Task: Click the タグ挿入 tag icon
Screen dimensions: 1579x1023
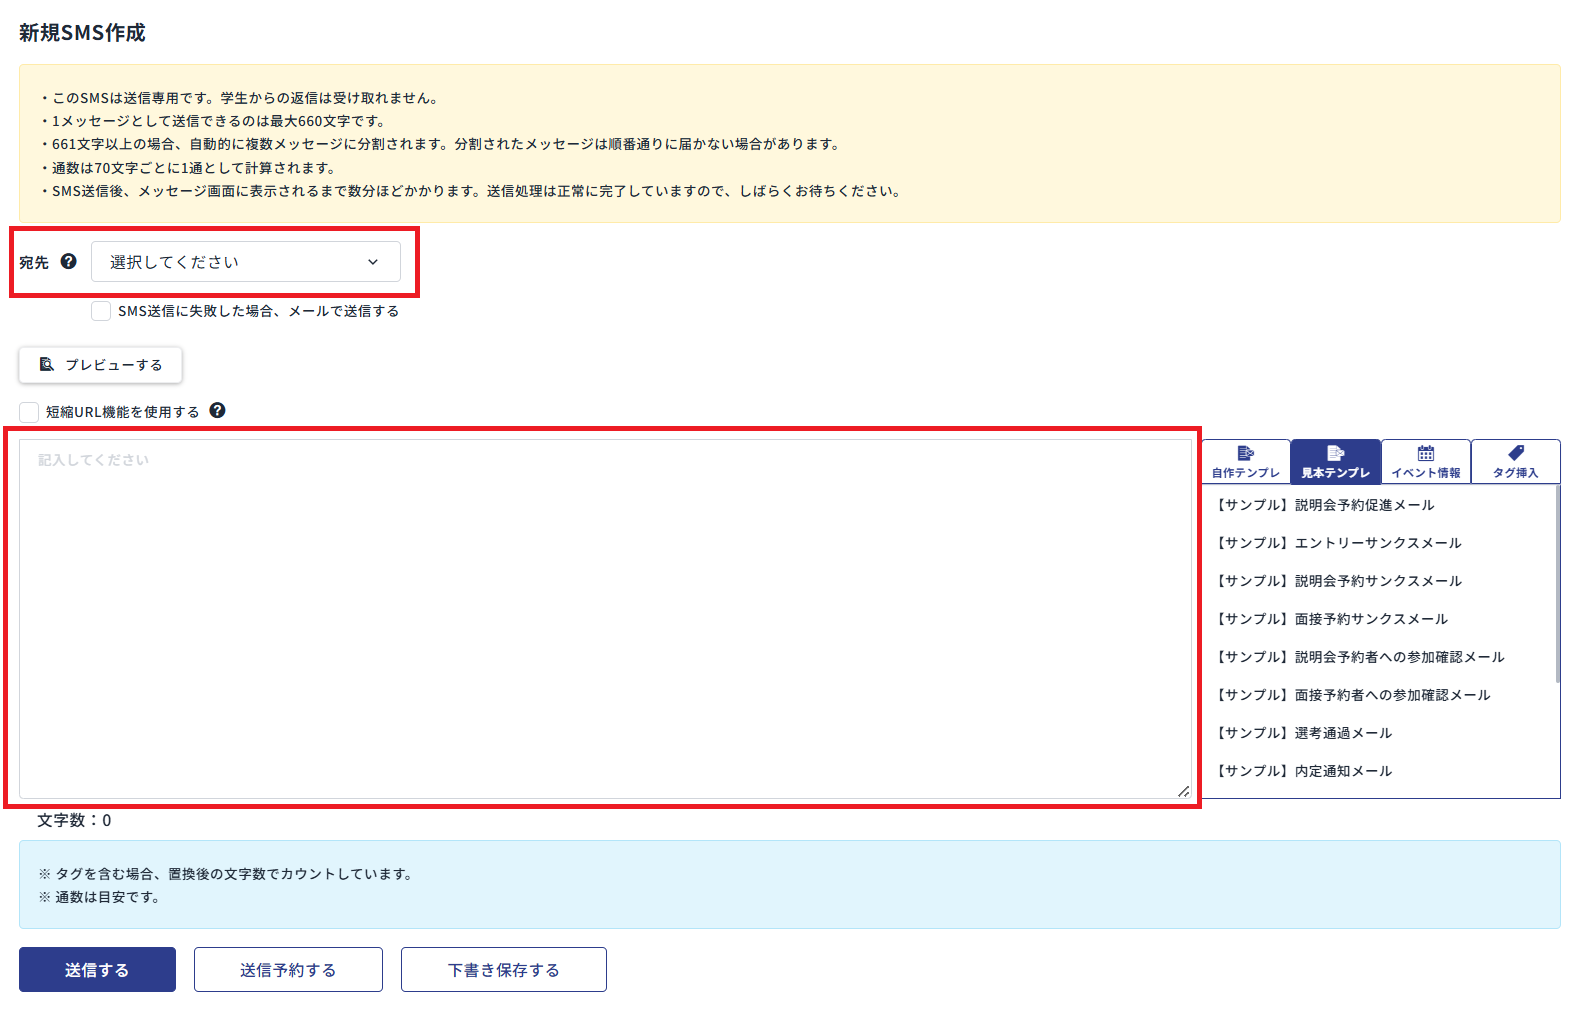Action: click(1515, 453)
